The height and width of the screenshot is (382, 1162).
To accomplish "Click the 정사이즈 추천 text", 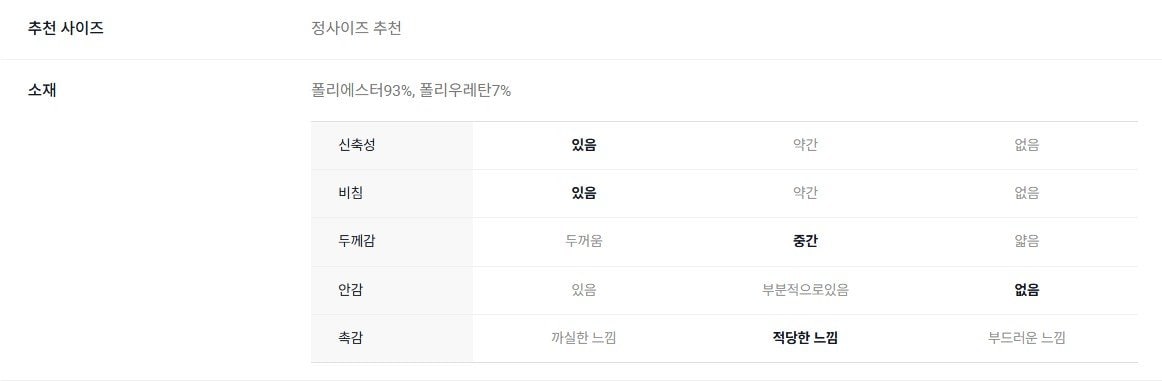I will tap(356, 29).
